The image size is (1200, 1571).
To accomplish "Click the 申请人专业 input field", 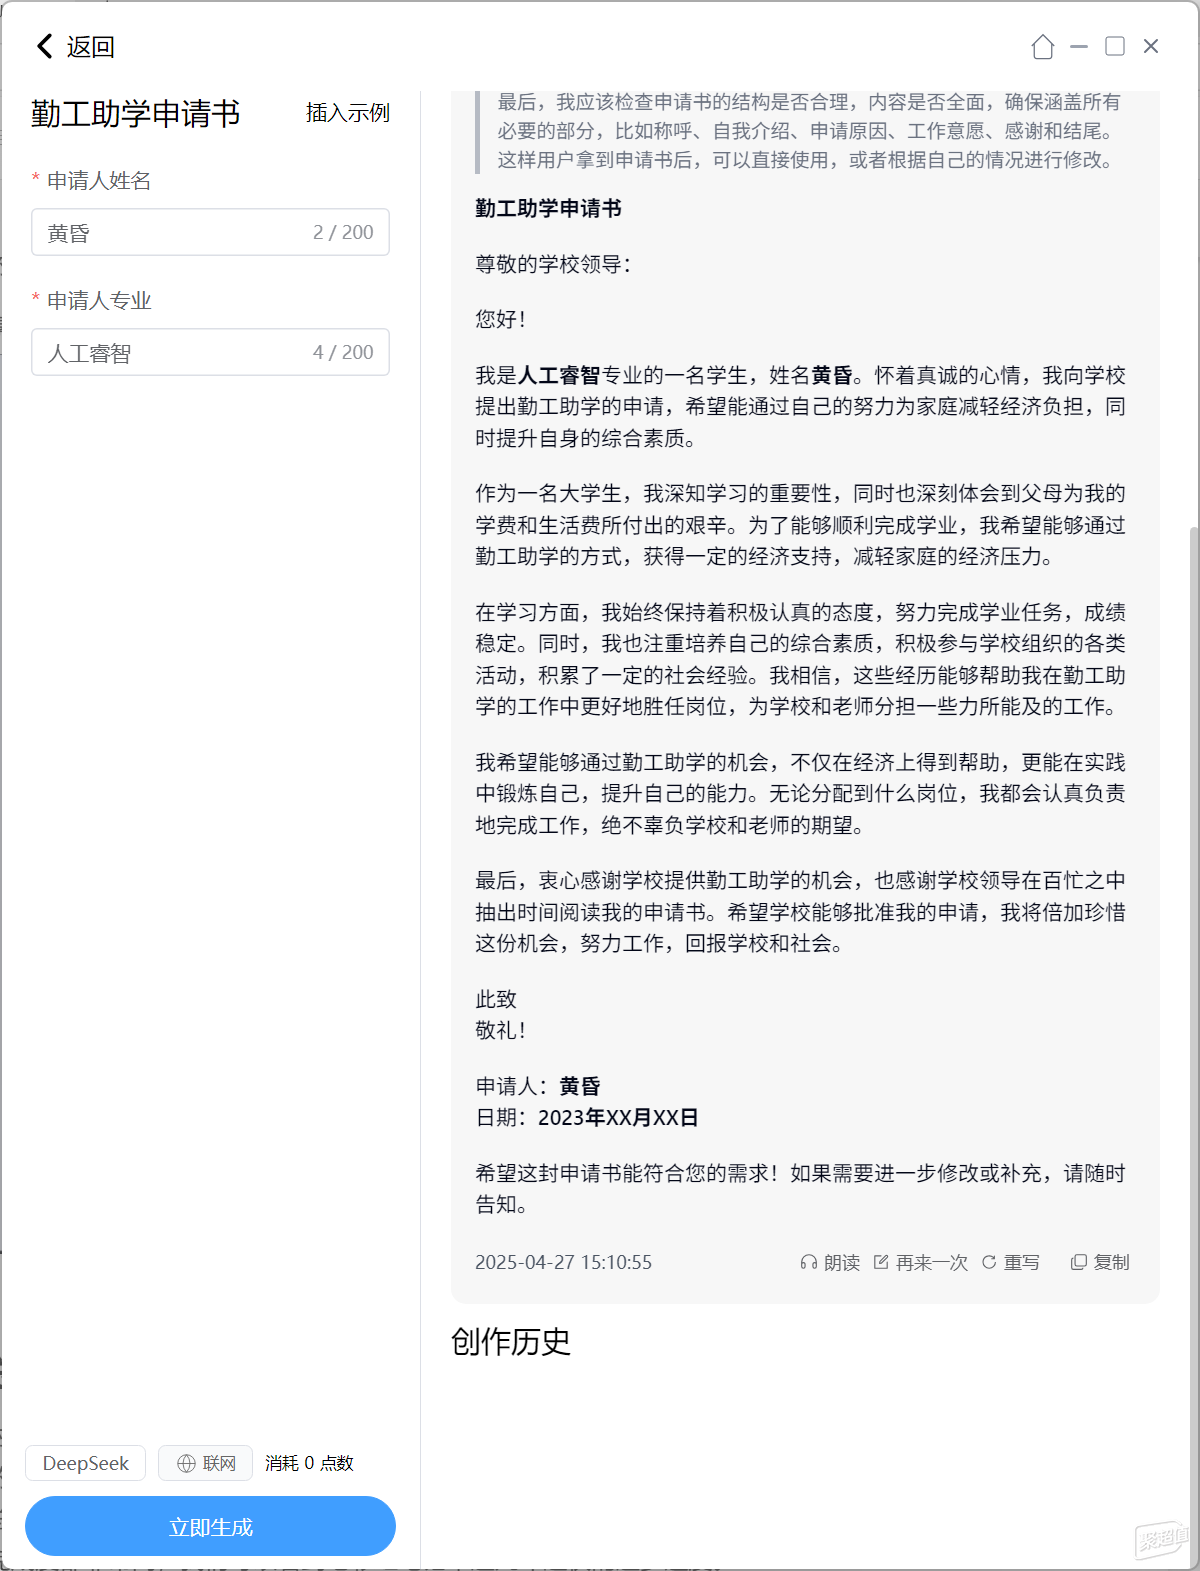I will [x=210, y=352].
